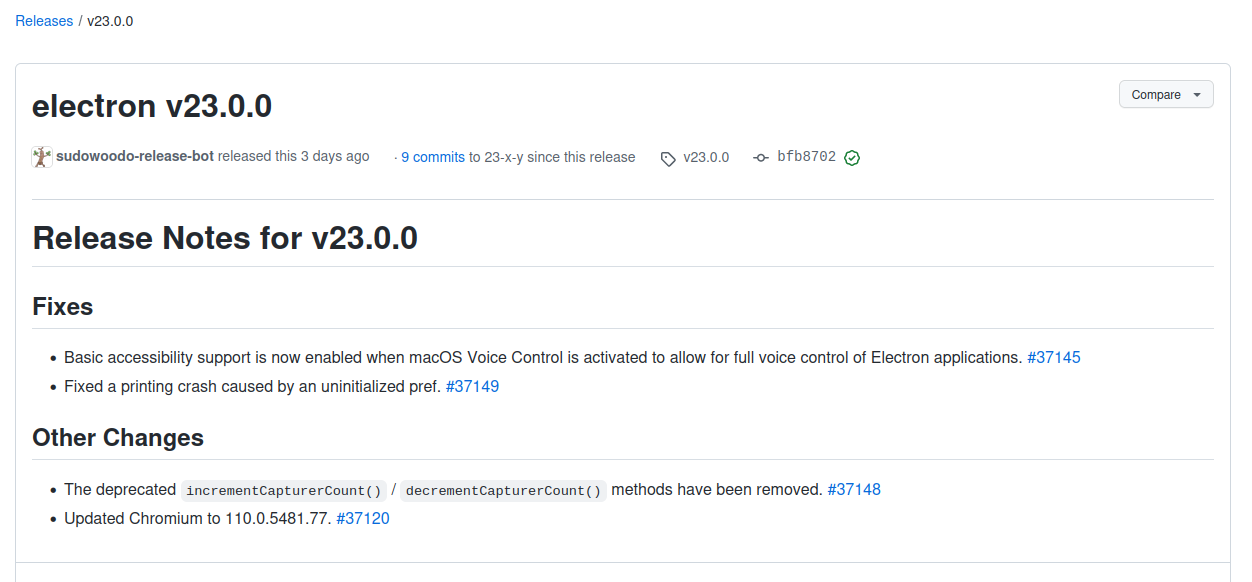Open pull request #37148
The height and width of the screenshot is (582, 1252).
pyautogui.click(x=854, y=489)
